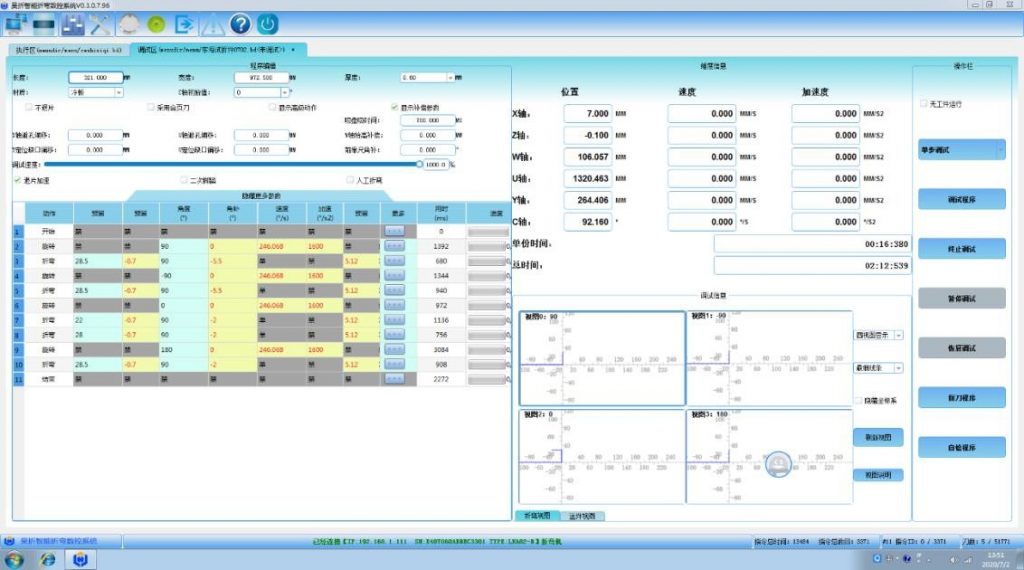
Task: Click the teal power button icon
Action: click(267, 25)
